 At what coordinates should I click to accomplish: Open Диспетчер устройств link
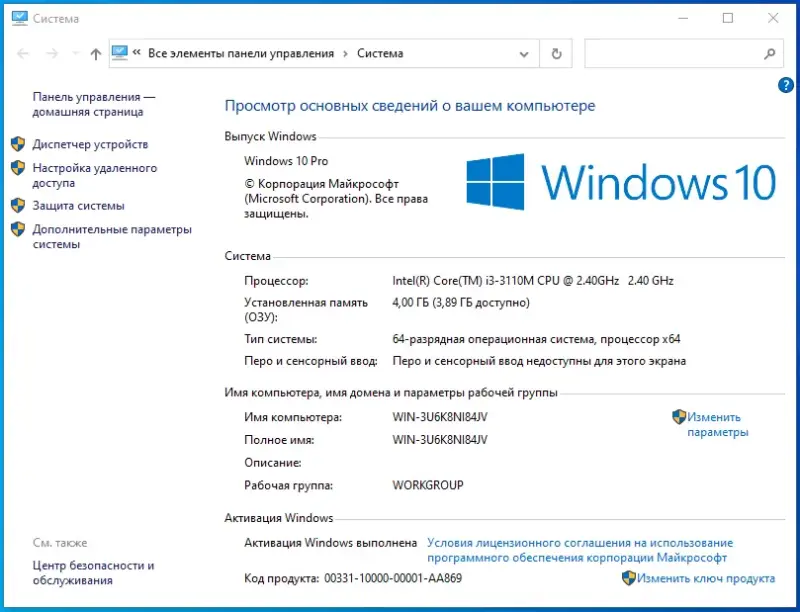[90, 144]
